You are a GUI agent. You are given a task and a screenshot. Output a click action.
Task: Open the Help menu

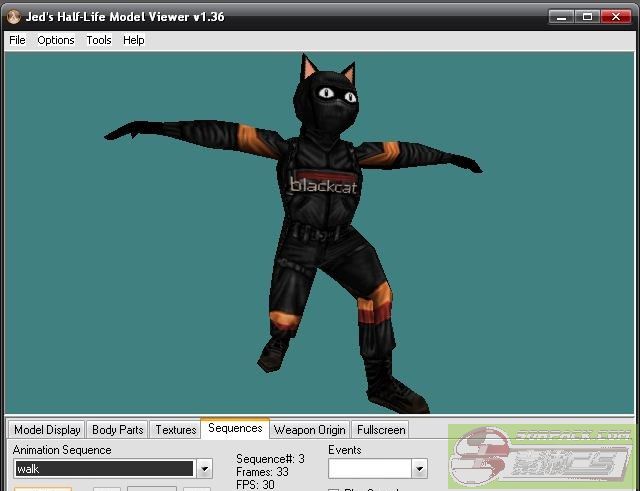134,40
